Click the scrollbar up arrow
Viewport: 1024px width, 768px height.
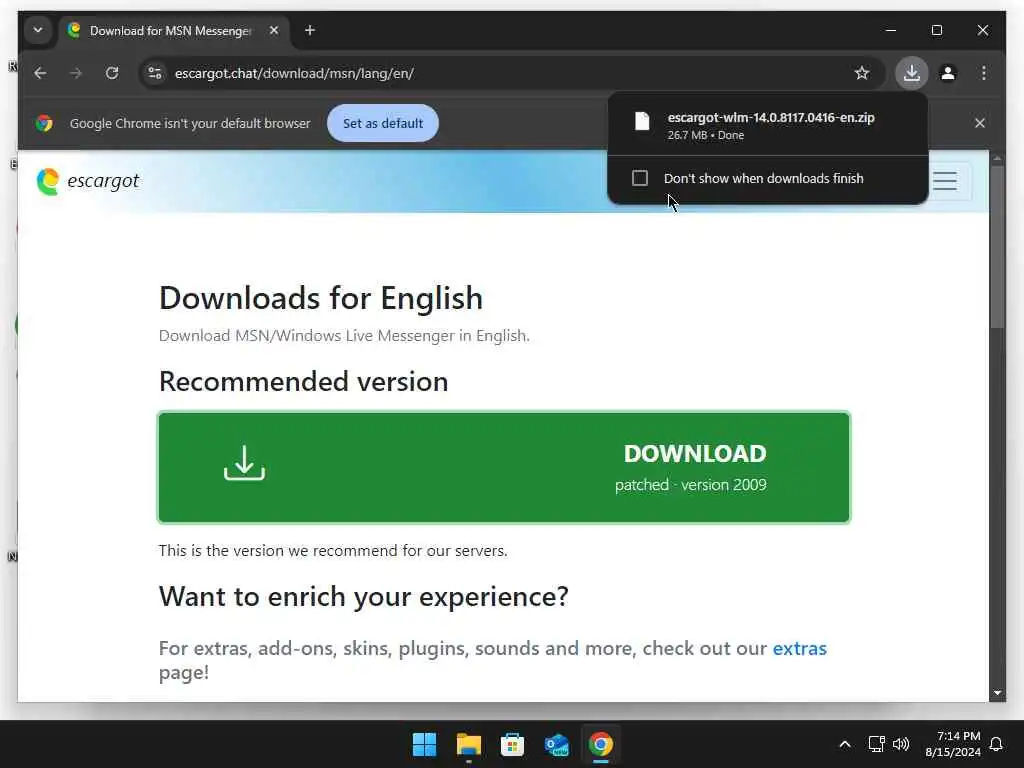997,158
